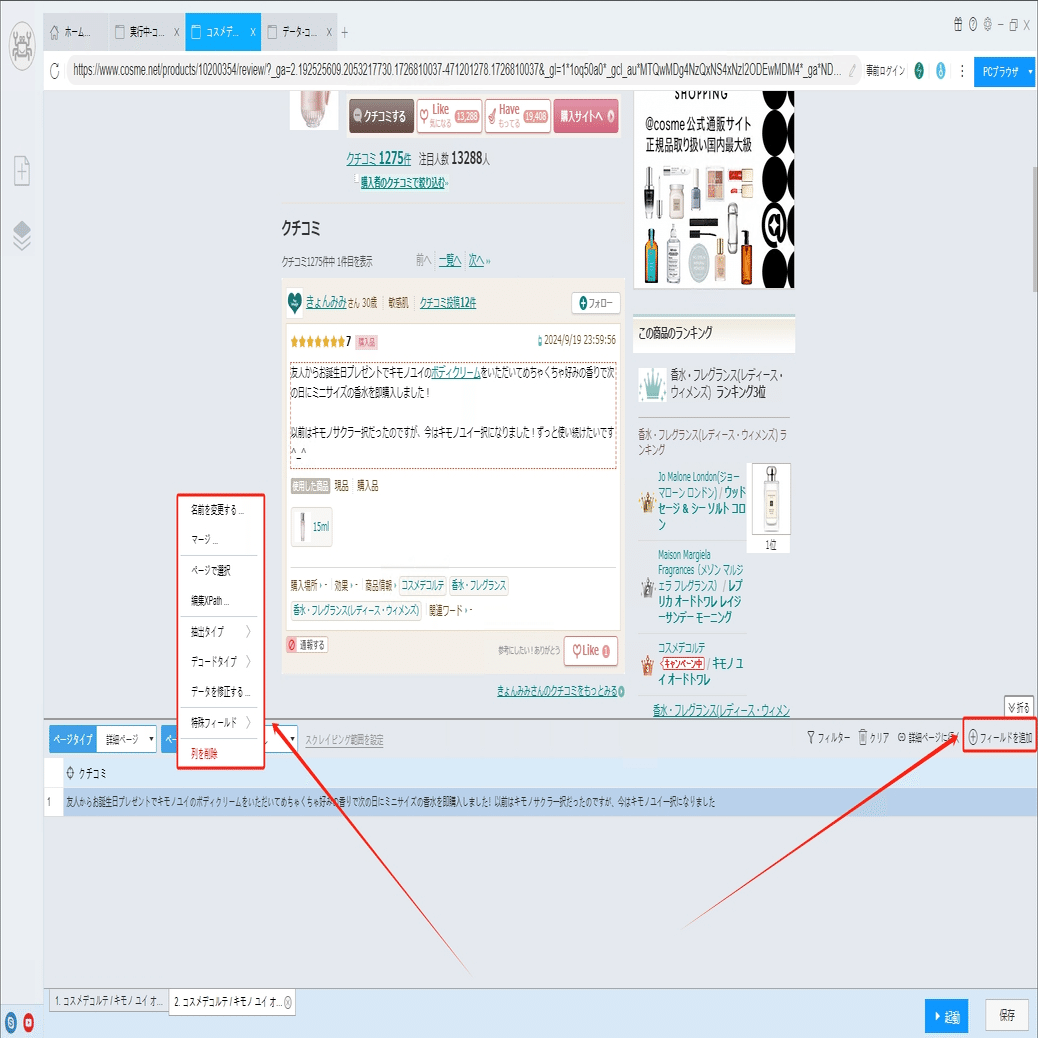Open the help question mark icon

pos(973,24)
